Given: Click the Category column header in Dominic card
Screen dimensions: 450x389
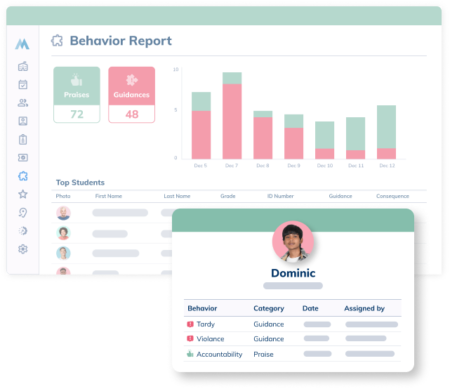Looking at the screenshot, I should (x=269, y=308).
